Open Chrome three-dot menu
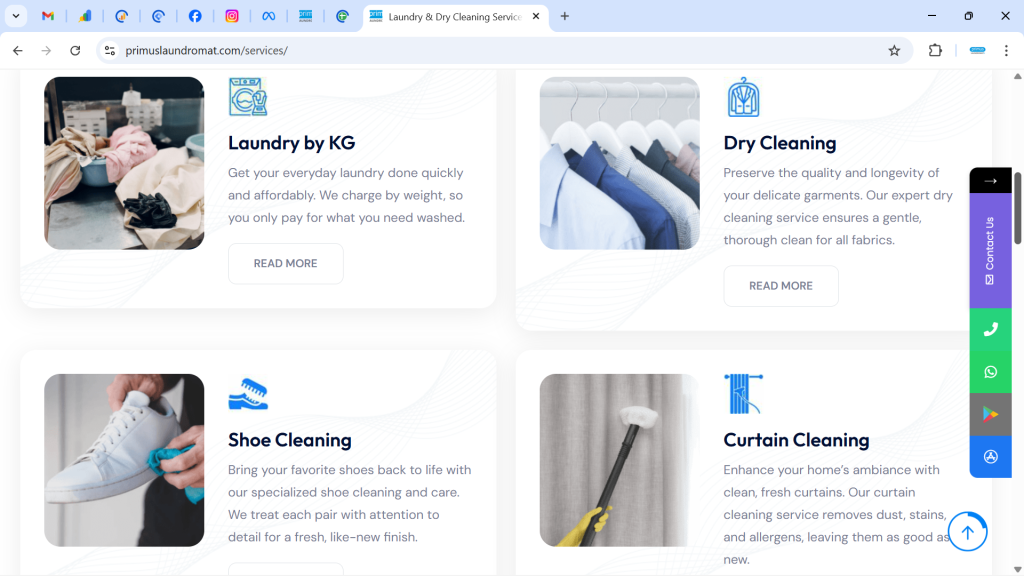 [x=1006, y=51]
